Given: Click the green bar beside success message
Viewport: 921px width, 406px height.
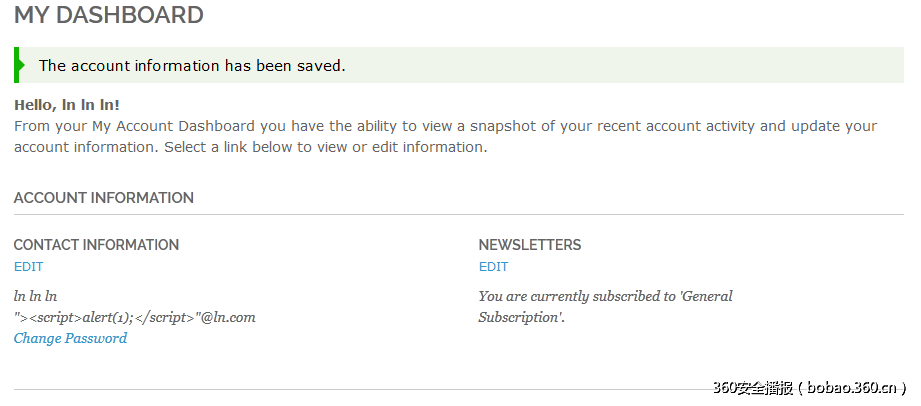Looking at the screenshot, I should 18,65.
